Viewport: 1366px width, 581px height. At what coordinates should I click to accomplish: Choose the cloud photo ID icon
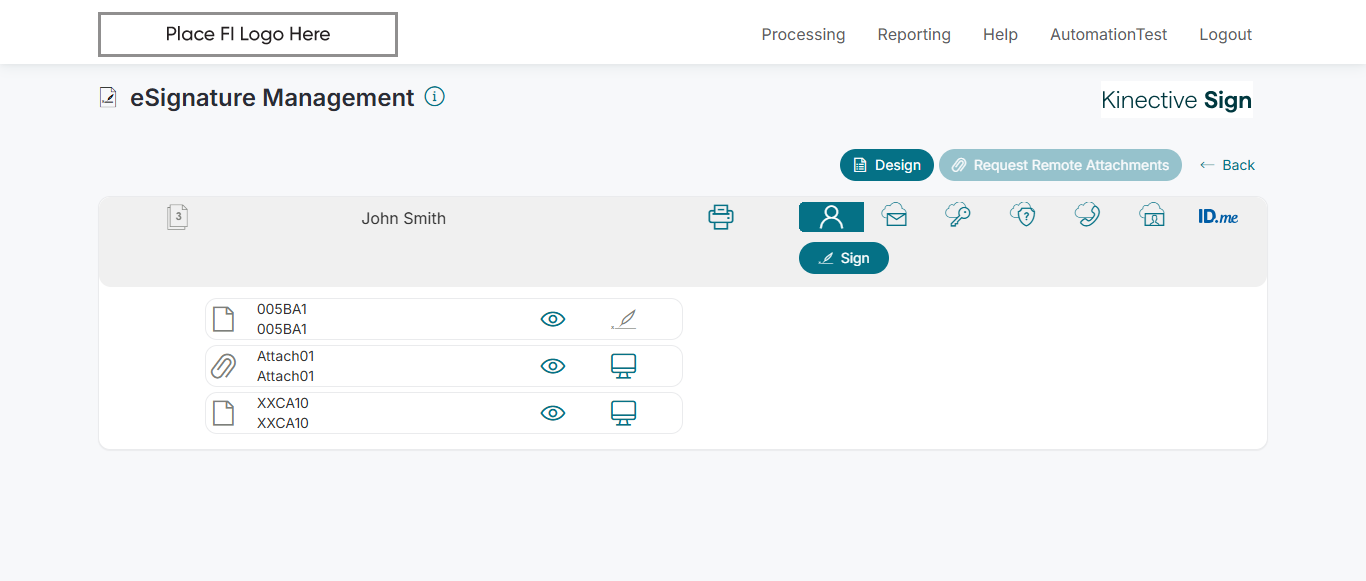point(1152,215)
